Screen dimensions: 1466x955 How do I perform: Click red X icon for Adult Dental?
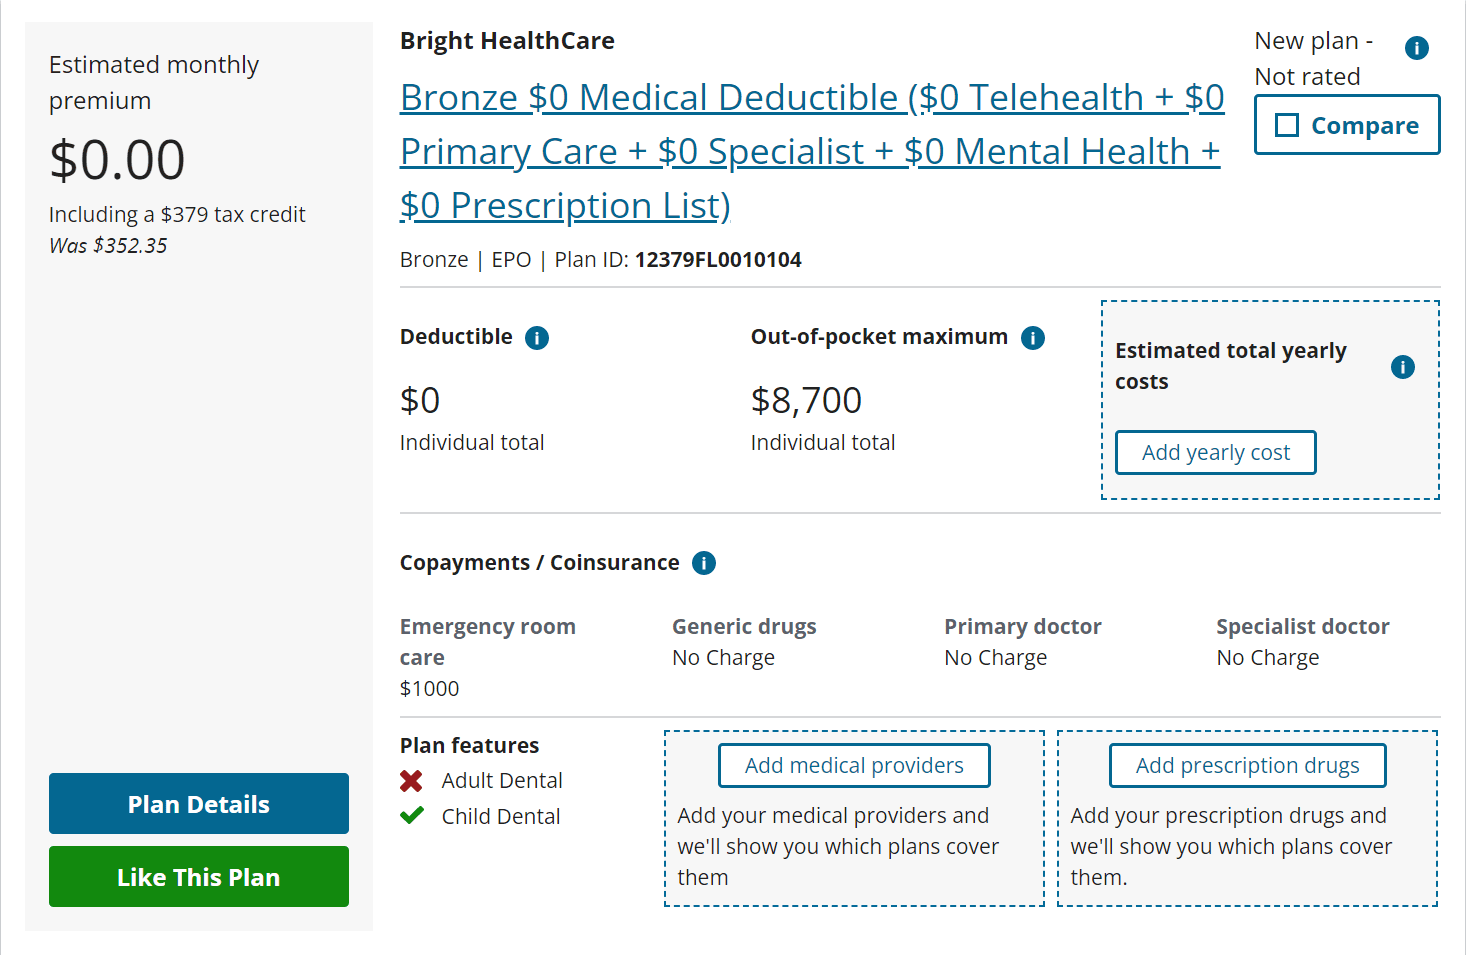(x=411, y=780)
